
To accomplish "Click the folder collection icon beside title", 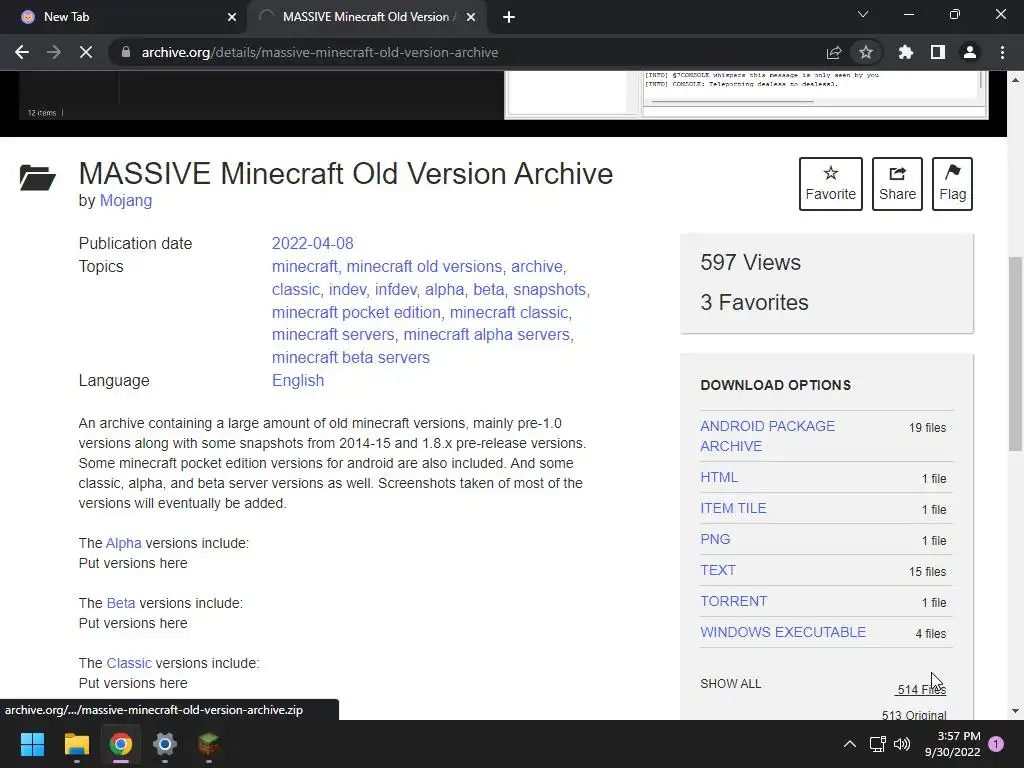I will (x=37, y=177).
